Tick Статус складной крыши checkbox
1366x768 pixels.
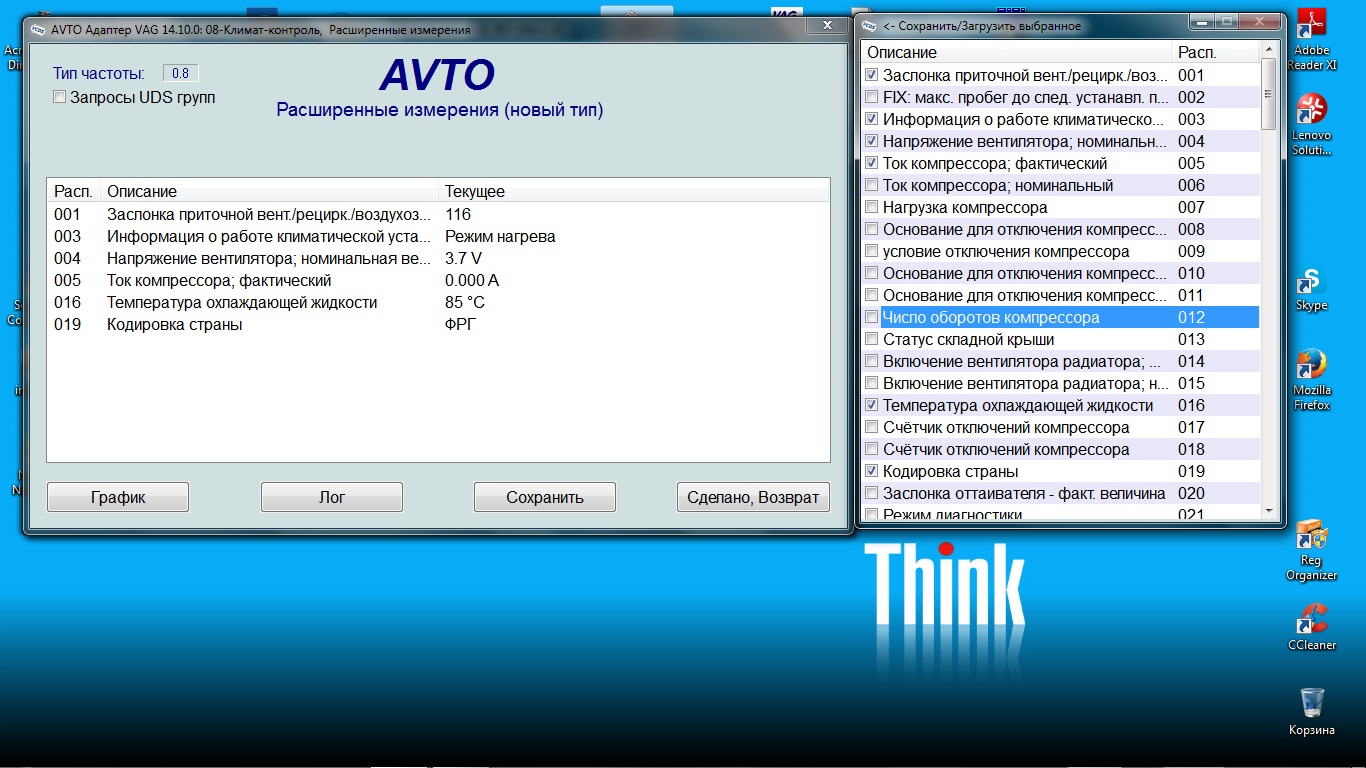872,339
